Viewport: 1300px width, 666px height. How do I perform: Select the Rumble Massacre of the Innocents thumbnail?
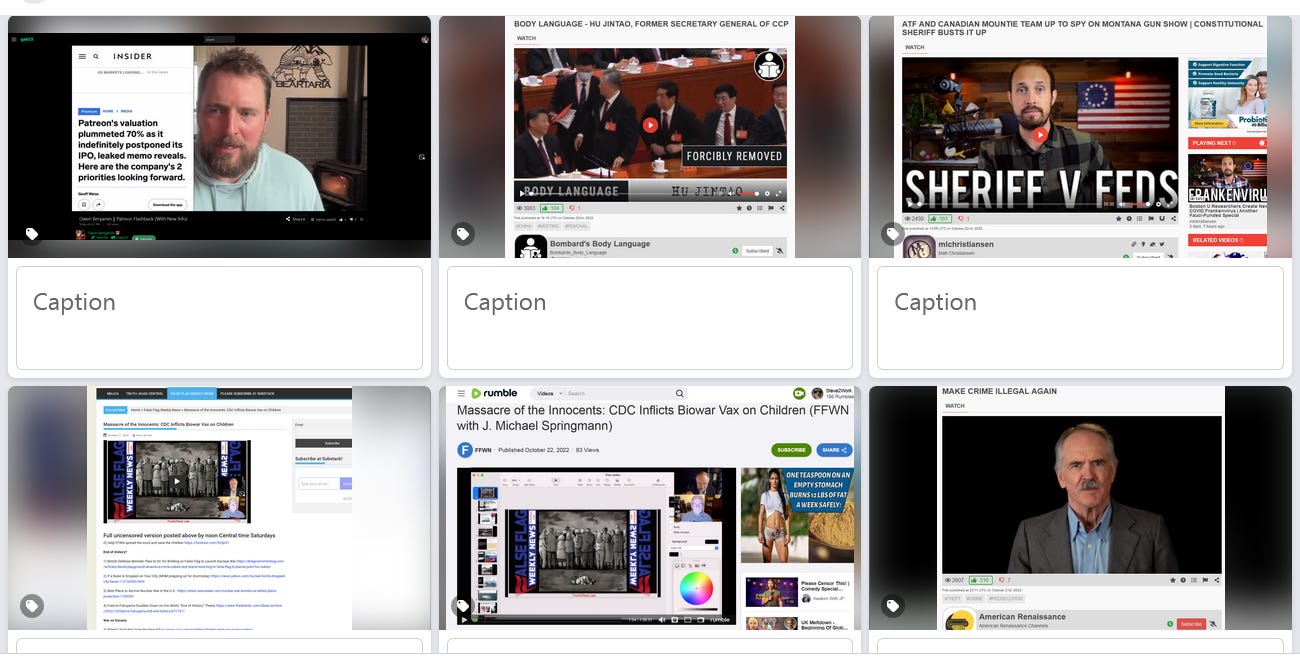pos(650,508)
